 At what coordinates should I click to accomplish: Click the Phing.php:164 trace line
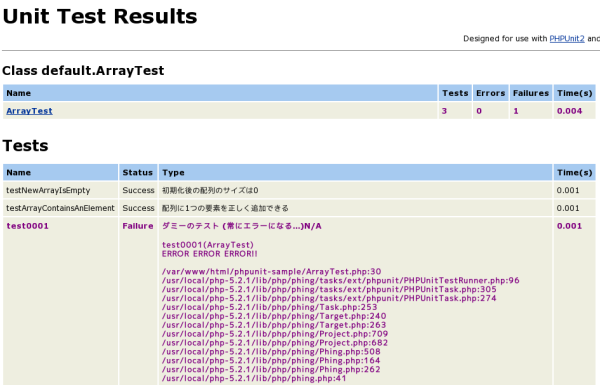(x=271, y=361)
